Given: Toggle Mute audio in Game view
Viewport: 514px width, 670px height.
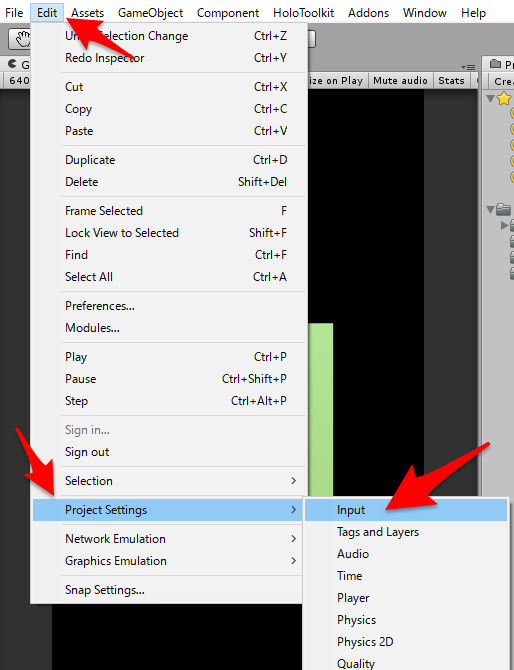Looking at the screenshot, I should coord(400,81).
